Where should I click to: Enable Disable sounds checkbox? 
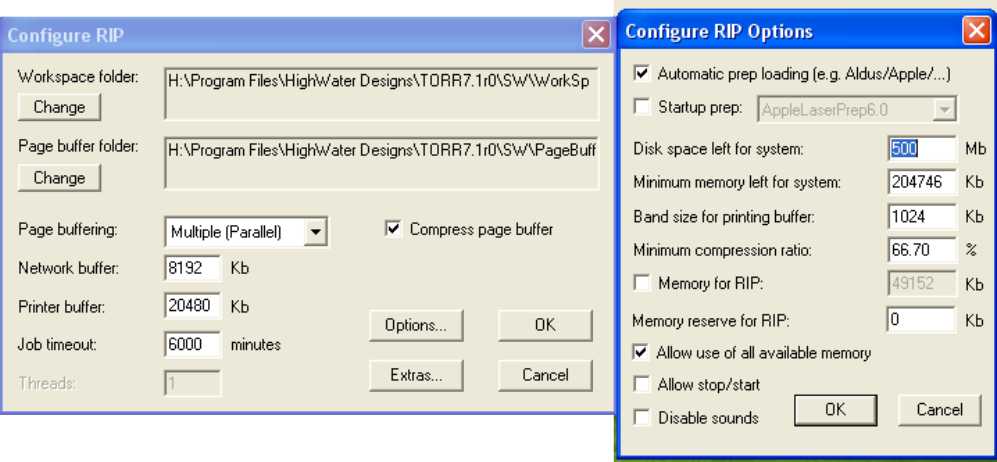click(x=642, y=418)
